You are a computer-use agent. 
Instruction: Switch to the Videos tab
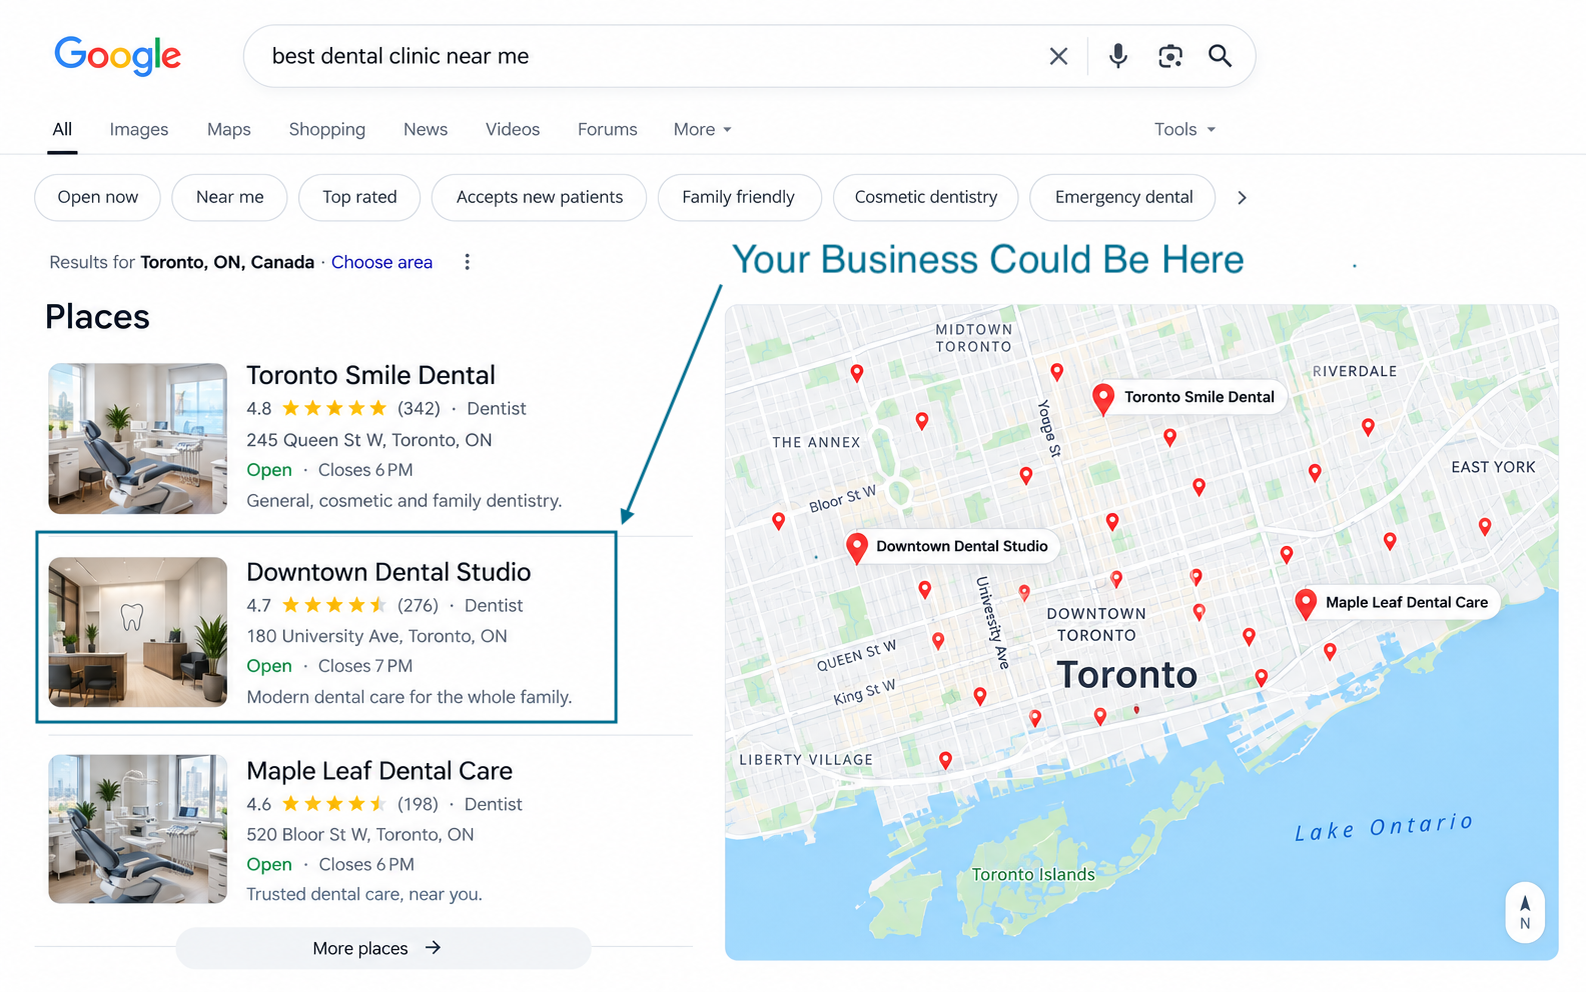512,129
